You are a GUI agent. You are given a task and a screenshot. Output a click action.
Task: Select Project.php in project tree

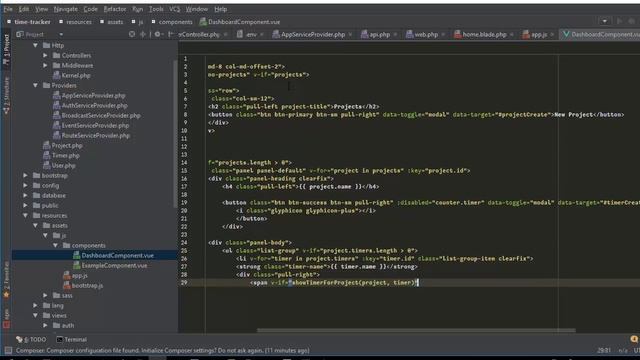pos(62,146)
